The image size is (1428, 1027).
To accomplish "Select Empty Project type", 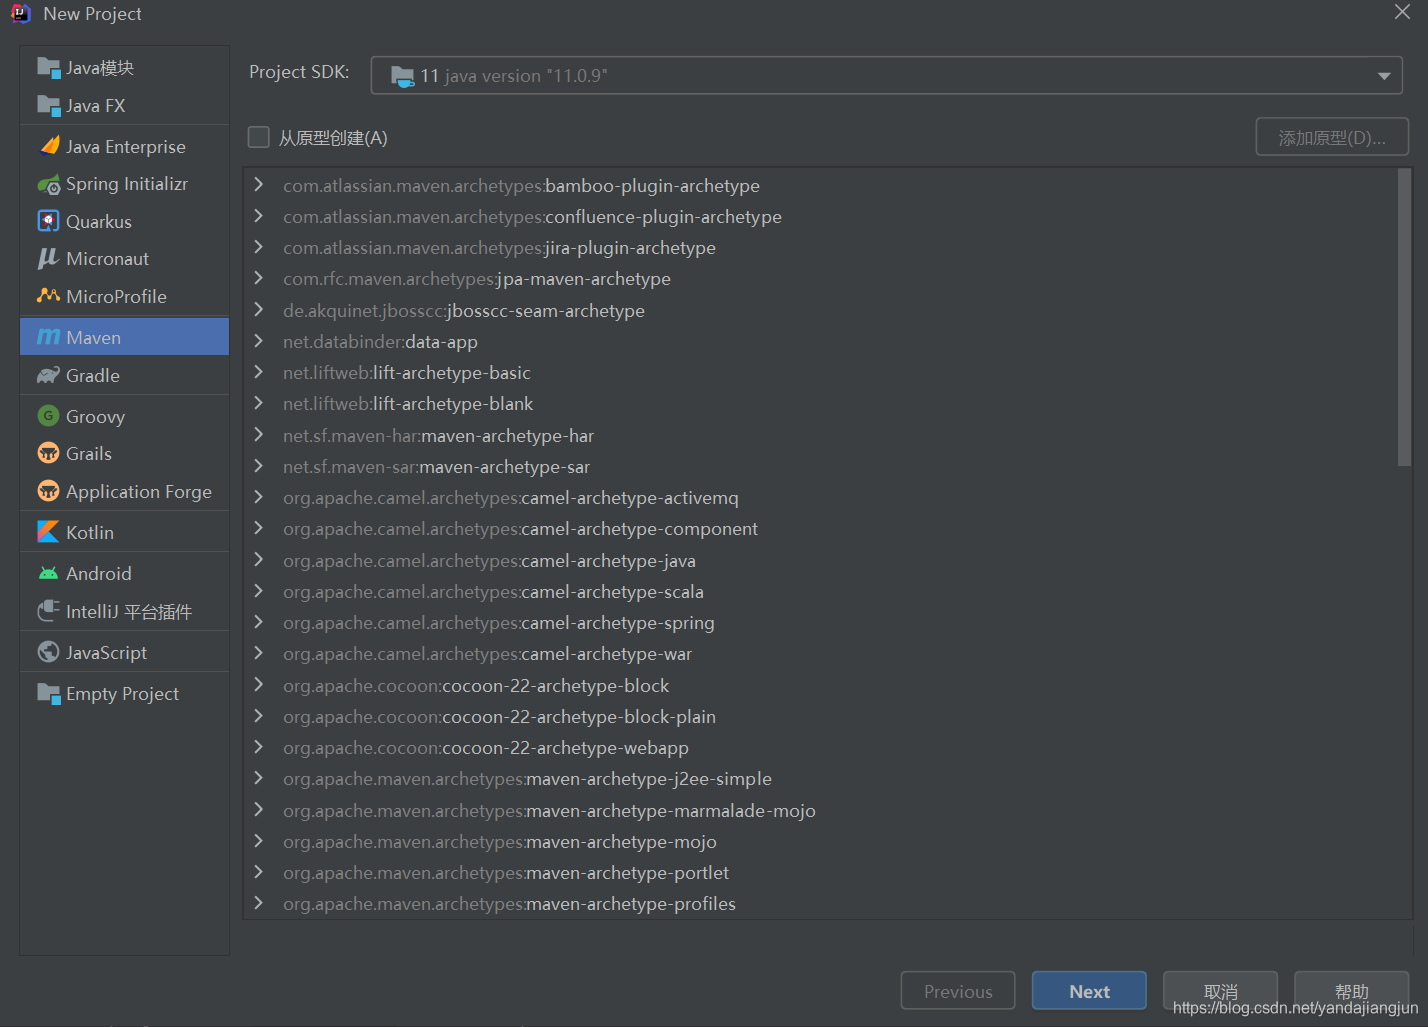I will pos(125,693).
